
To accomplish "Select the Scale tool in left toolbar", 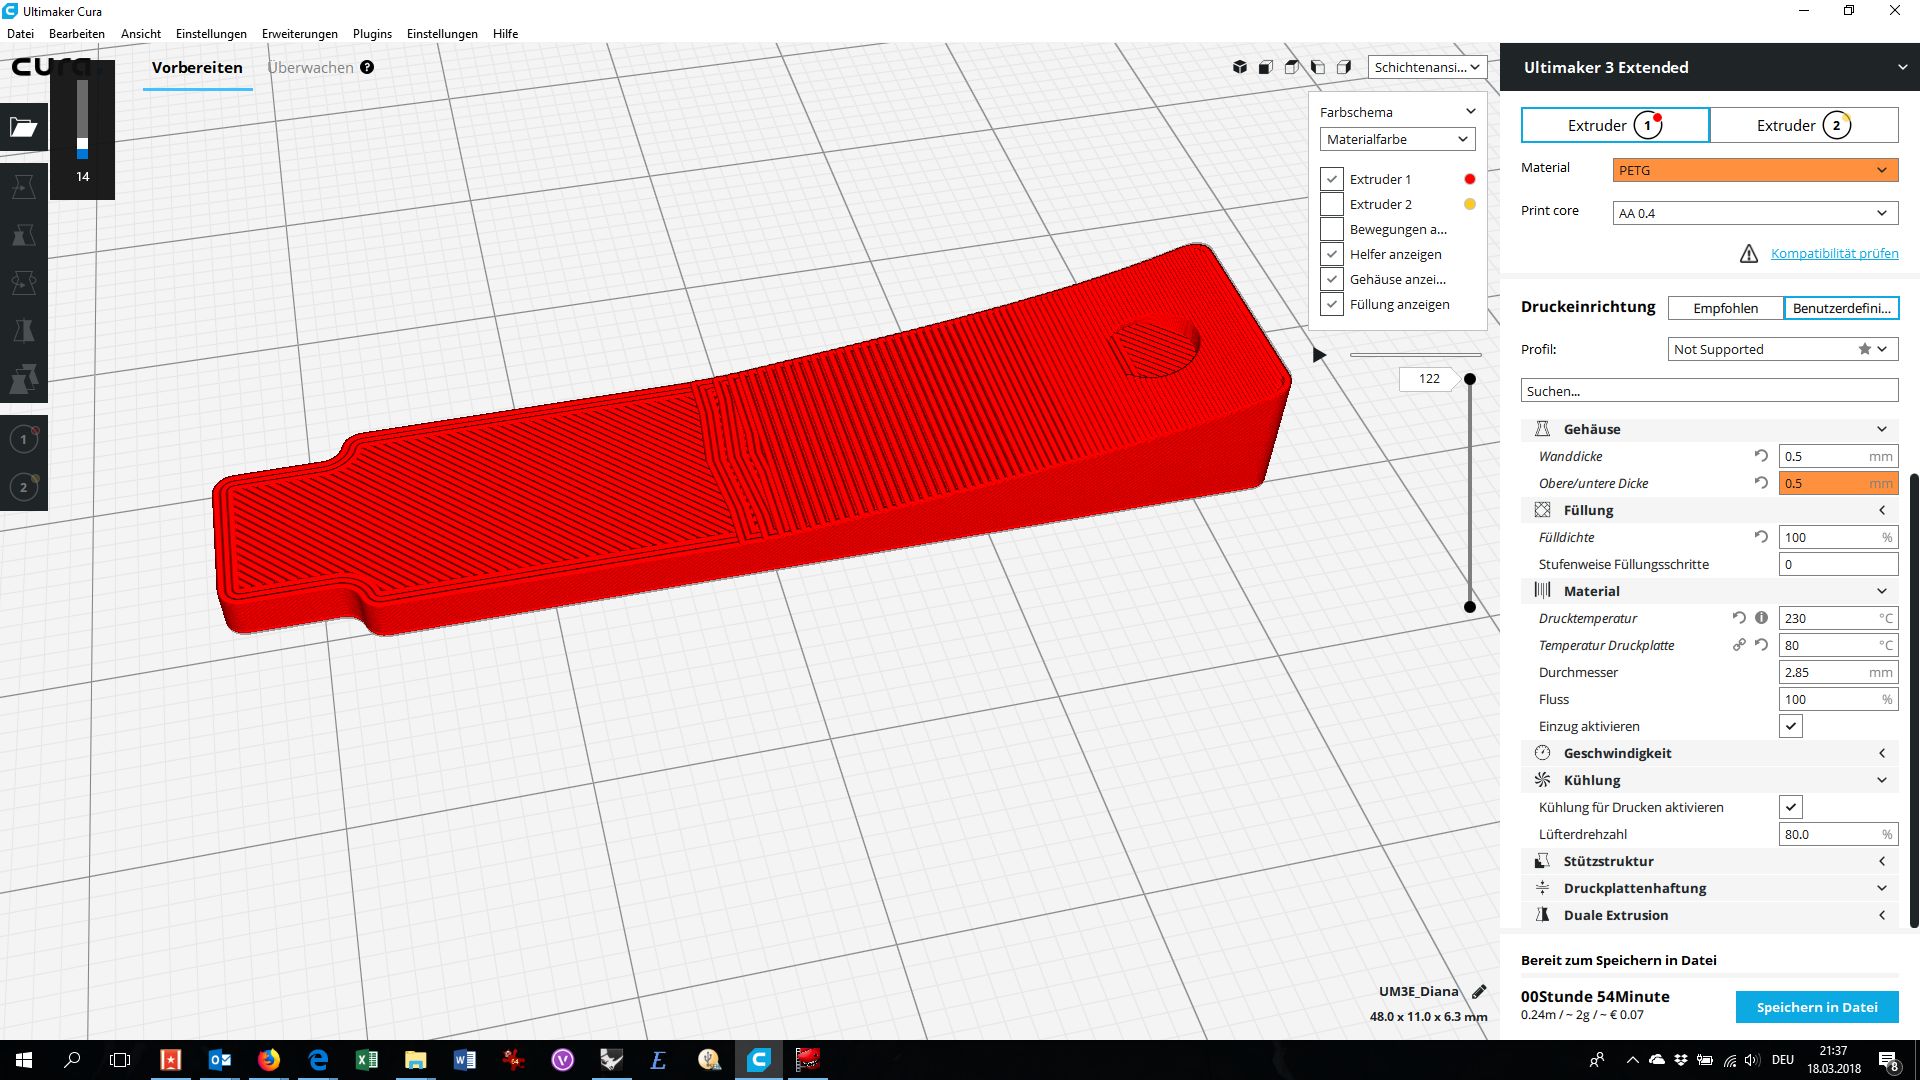I will pyautogui.click(x=24, y=235).
